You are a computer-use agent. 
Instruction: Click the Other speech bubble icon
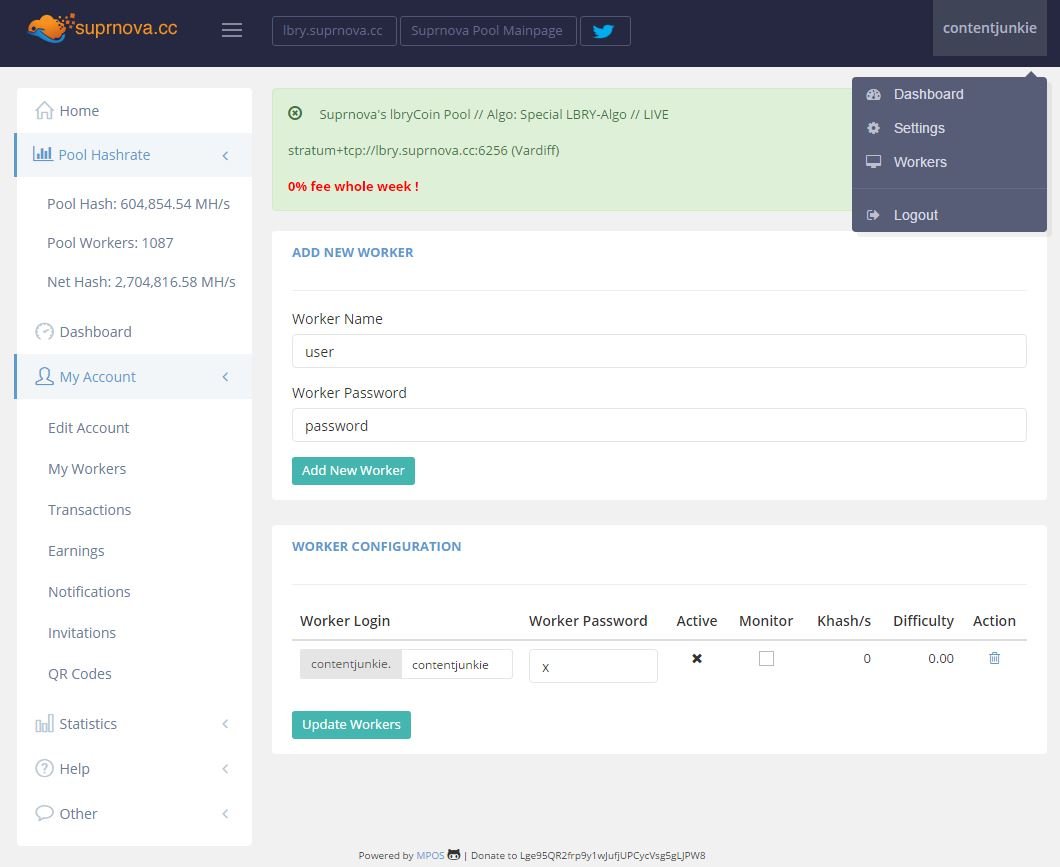tap(45, 813)
